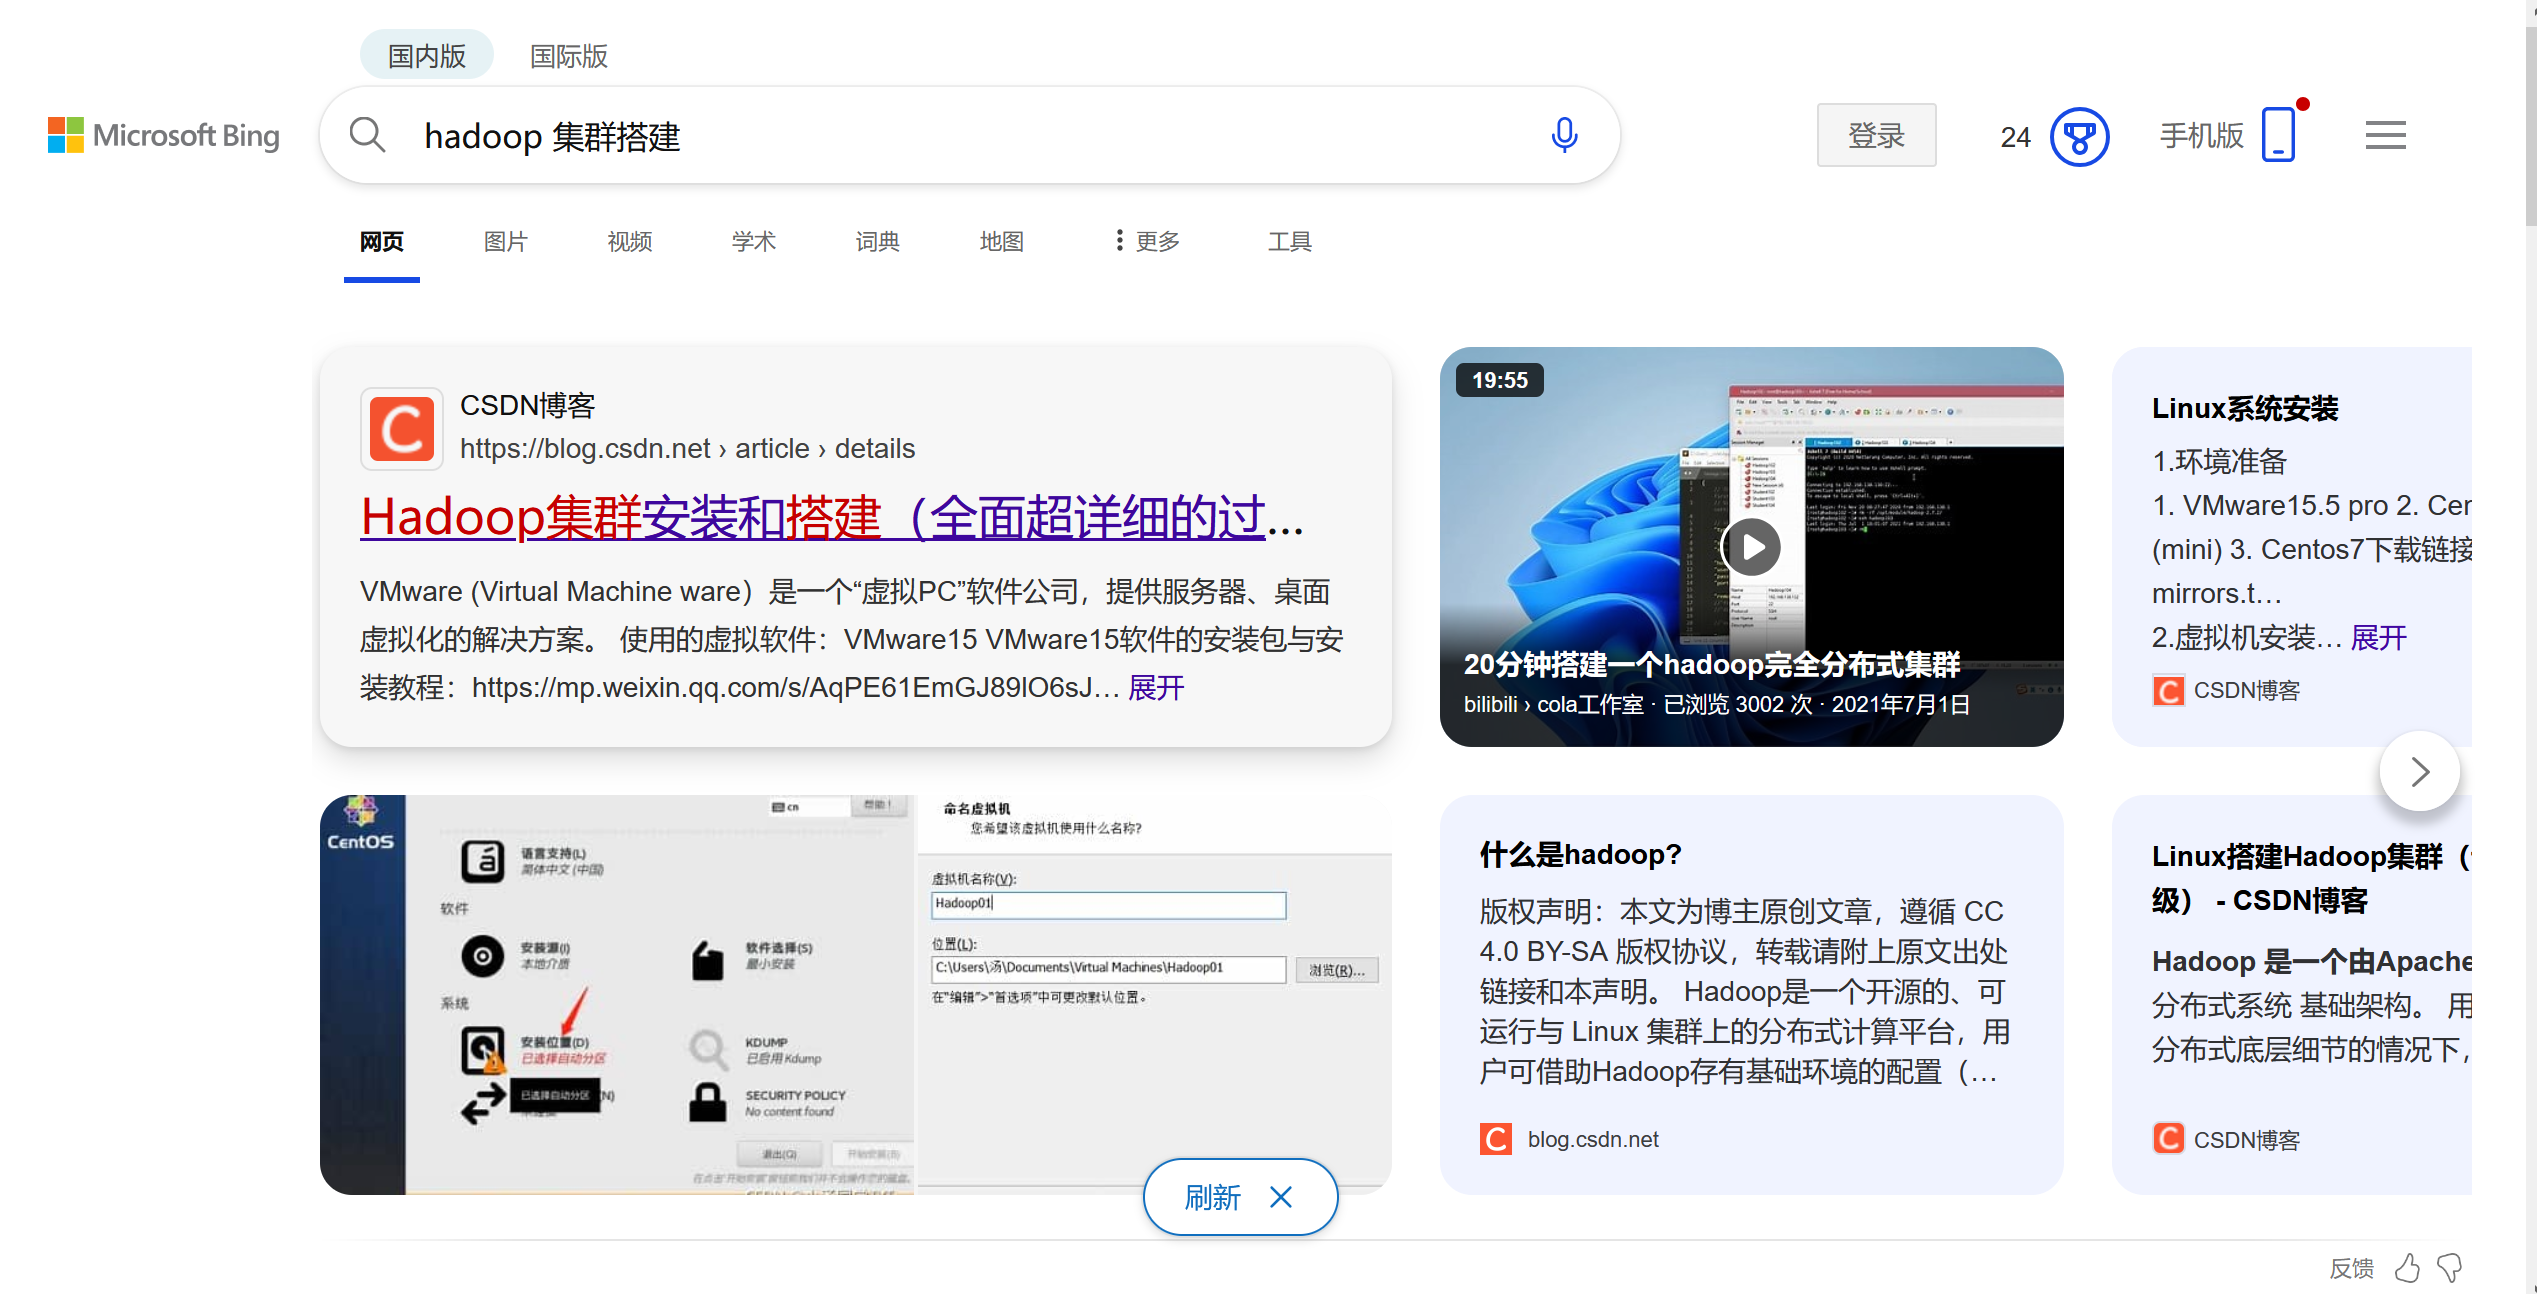Image resolution: width=2537 pixels, height=1294 pixels.
Task: Open the rewards medal icon
Action: 2079,136
